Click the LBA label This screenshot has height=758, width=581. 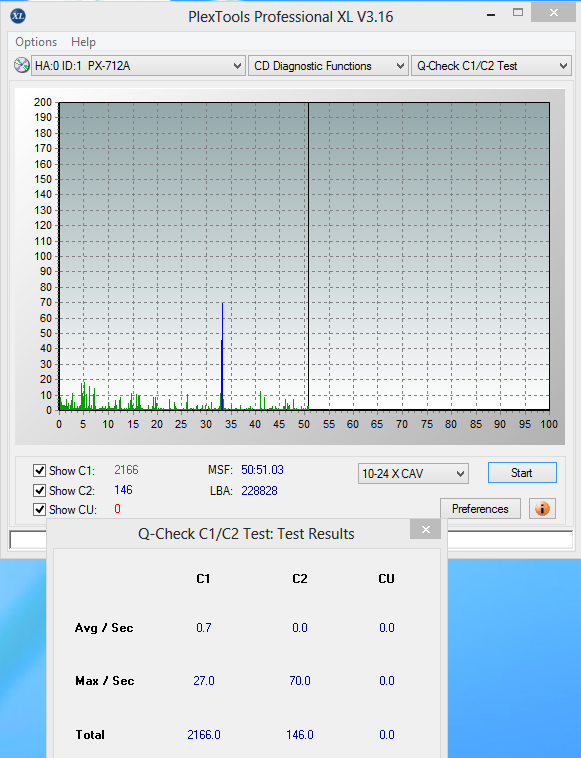coord(221,491)
